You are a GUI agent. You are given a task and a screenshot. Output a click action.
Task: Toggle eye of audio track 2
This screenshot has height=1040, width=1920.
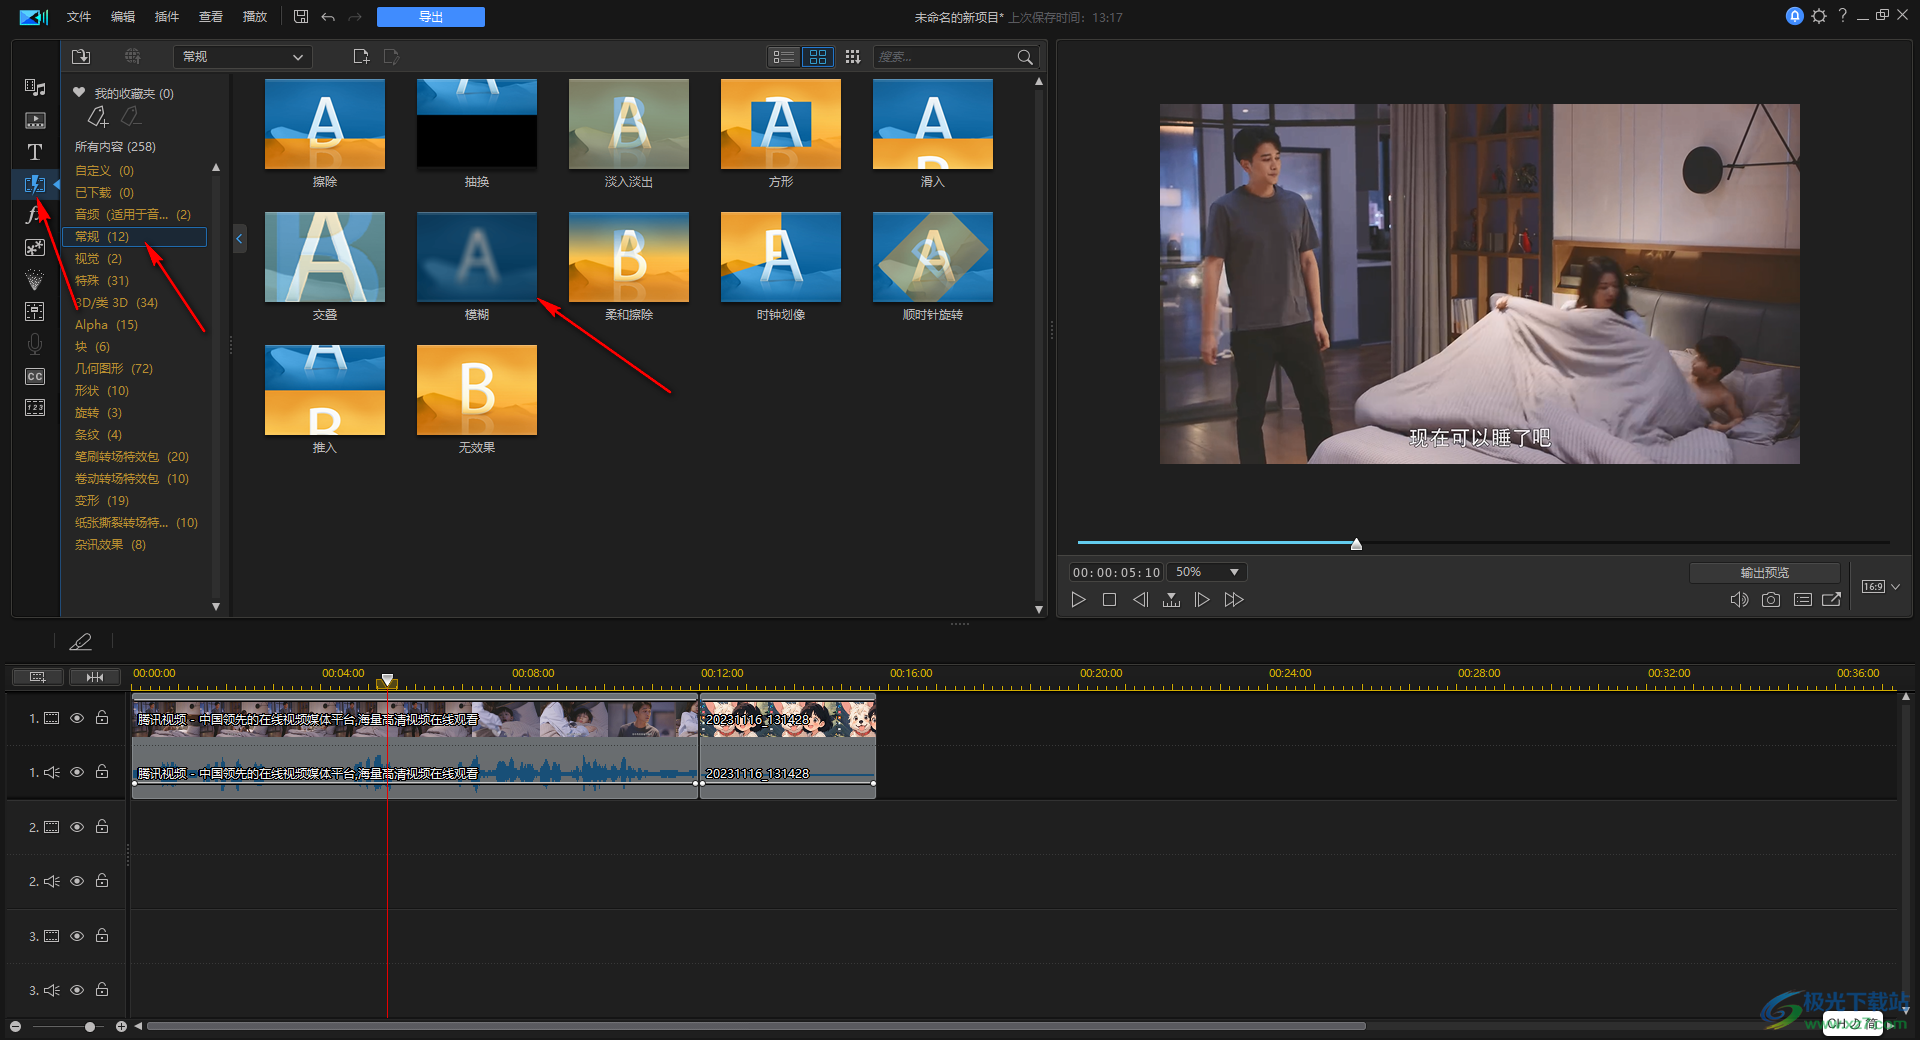[x=77, y=881]
